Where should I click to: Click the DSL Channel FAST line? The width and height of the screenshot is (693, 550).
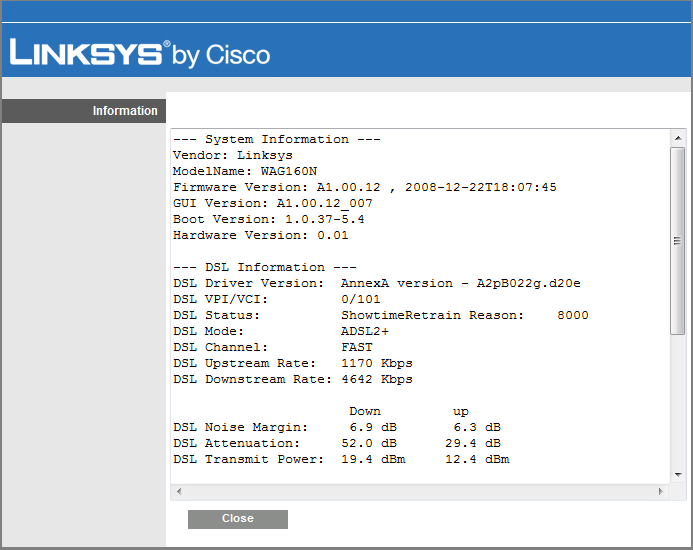273,347
